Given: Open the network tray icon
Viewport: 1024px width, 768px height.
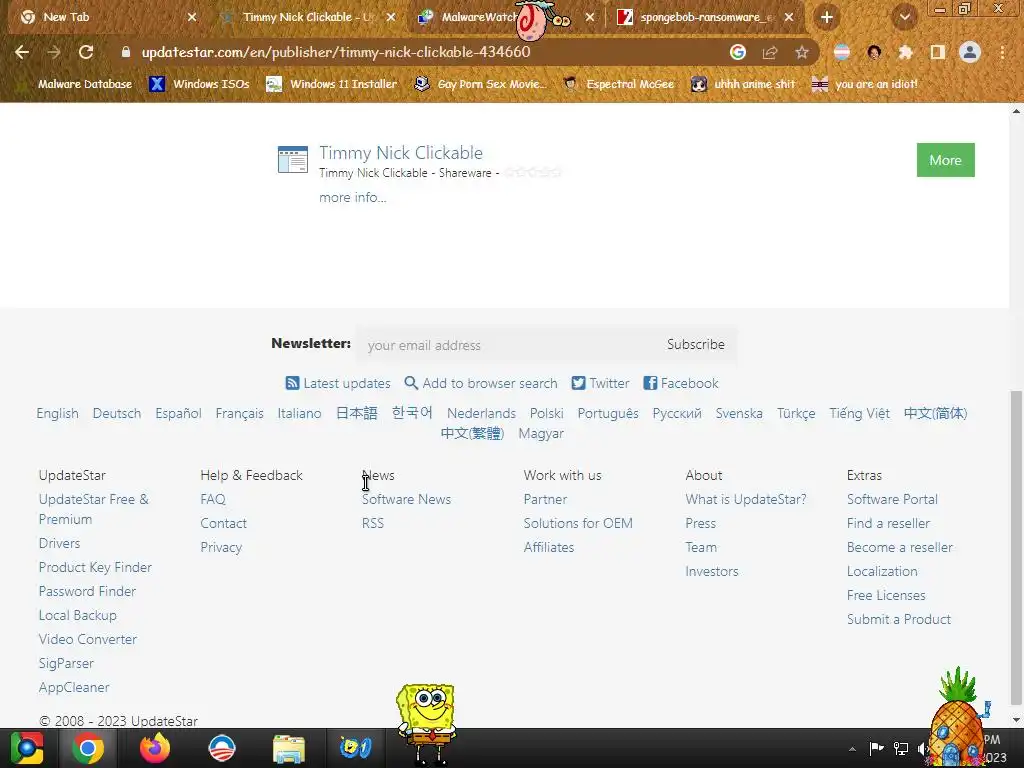Looking at the screenshot, I should tap(901, 748).
